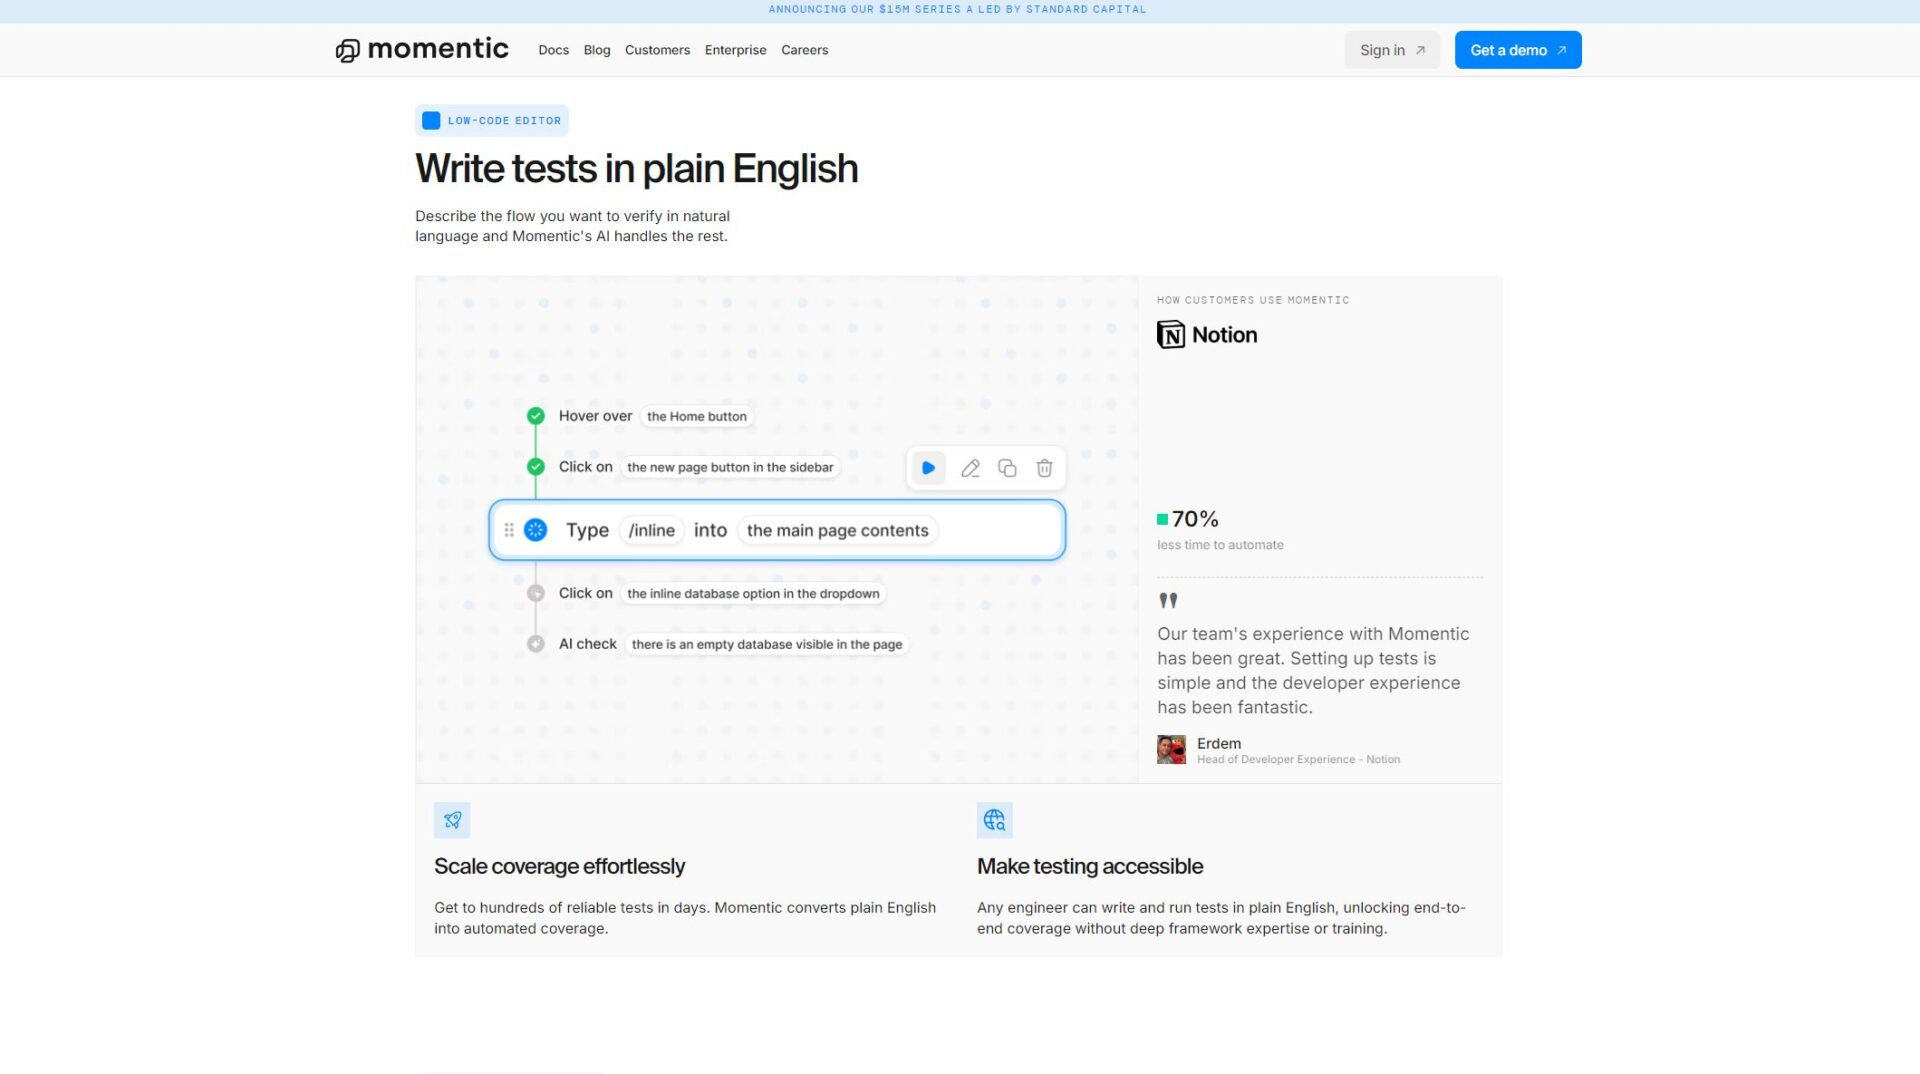The image size is (1920, 1074).
Task: Open the Series A announcement banner
Action: coord(957,10)
